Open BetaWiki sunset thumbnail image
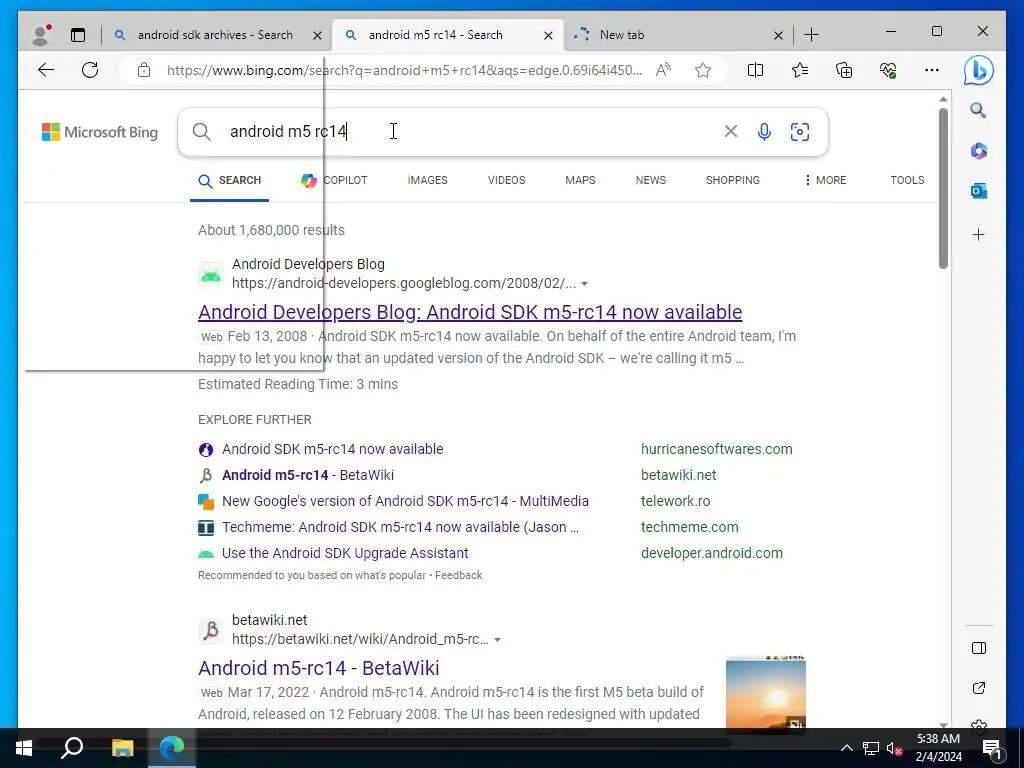Viewport: 1024px width, 768px height. click(x=765, y=694)
